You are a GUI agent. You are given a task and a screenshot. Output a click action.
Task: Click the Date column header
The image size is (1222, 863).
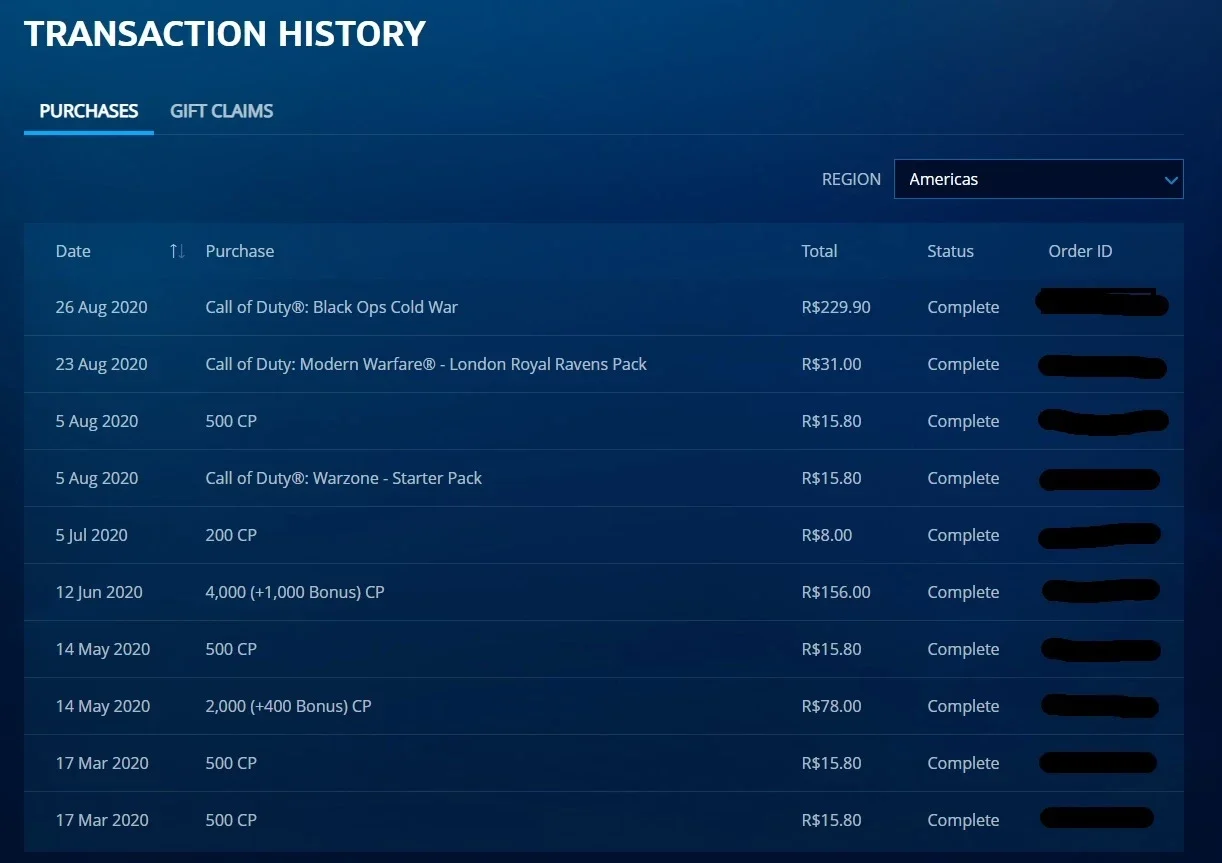(x=73, y=251)
